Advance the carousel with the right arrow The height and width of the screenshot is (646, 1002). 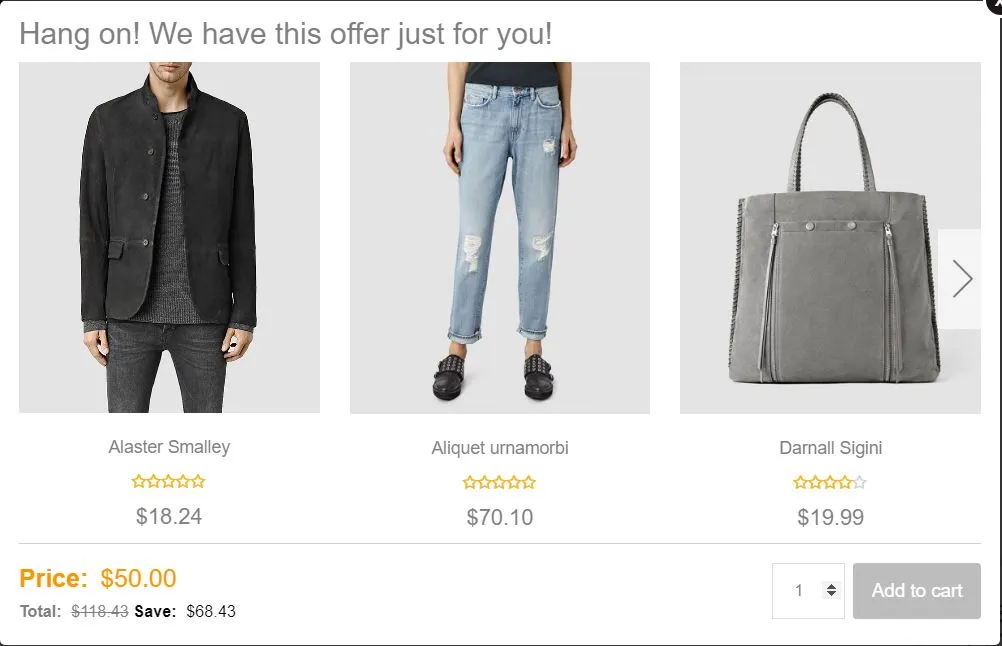(x=962, y=278)
